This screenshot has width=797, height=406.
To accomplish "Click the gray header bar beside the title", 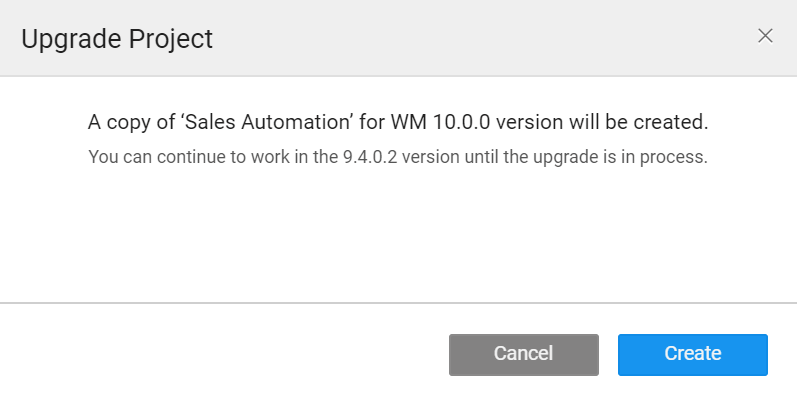I will pyautogui.click(x=480, y=38).
